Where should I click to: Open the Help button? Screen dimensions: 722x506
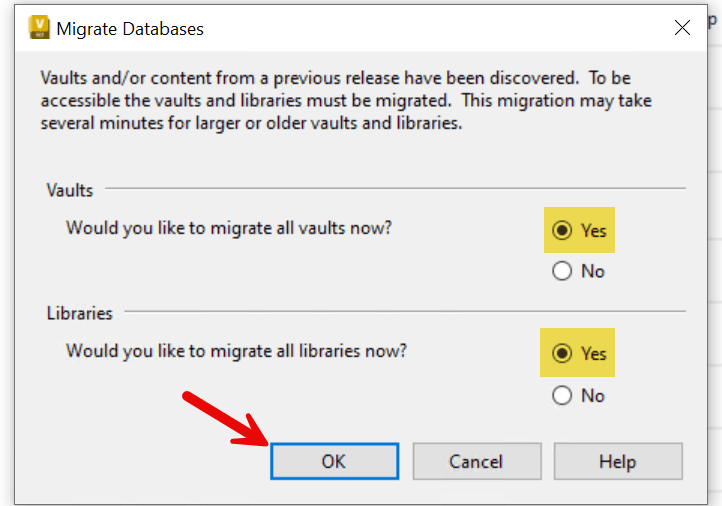[x=617, y=461]
